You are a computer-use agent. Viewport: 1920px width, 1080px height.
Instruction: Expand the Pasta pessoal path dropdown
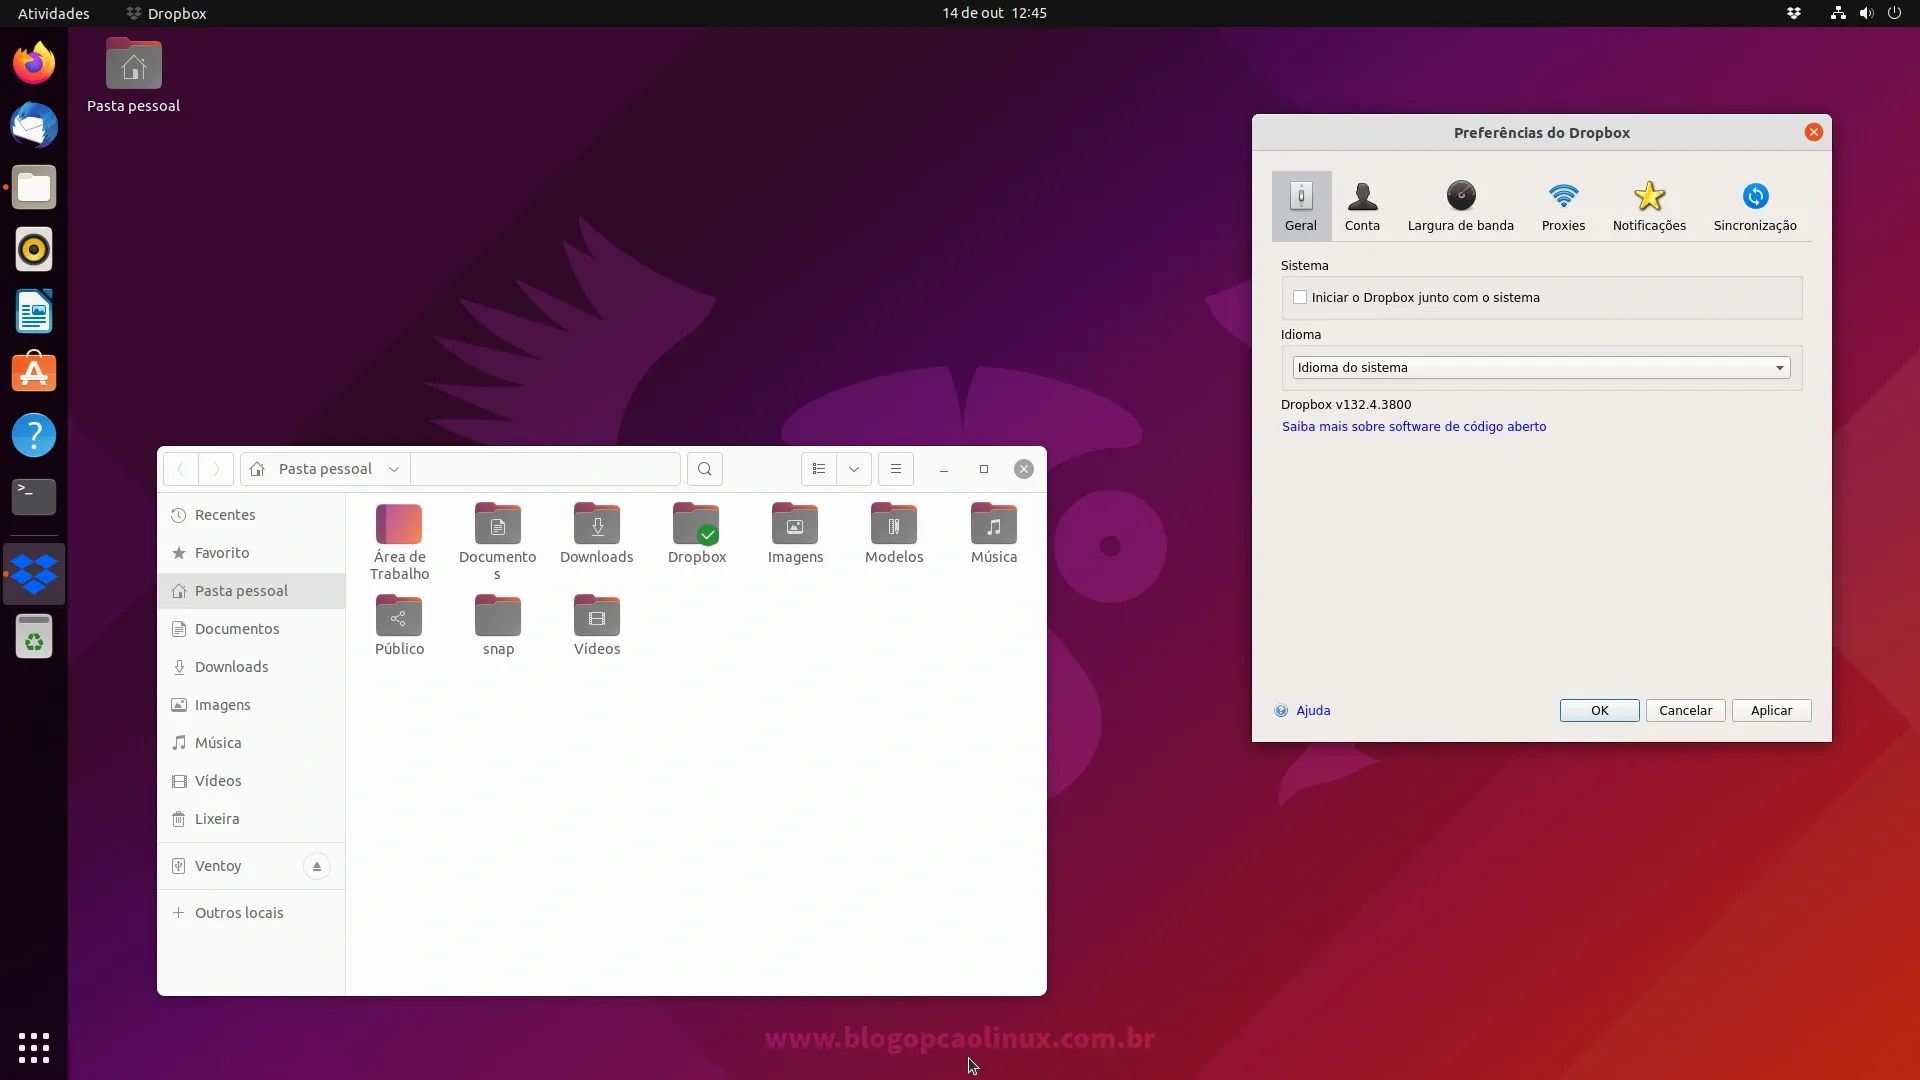394,469
